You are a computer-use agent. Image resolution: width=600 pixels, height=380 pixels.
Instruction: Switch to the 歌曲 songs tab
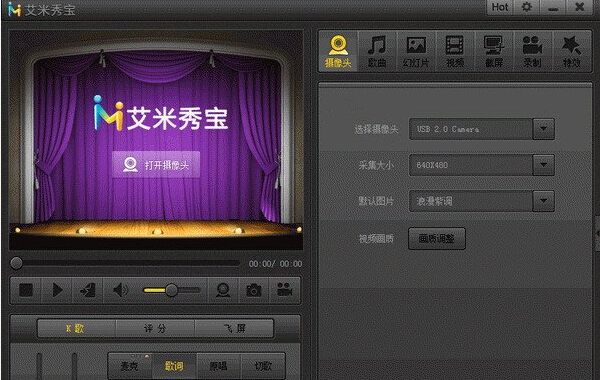(377, 51)
